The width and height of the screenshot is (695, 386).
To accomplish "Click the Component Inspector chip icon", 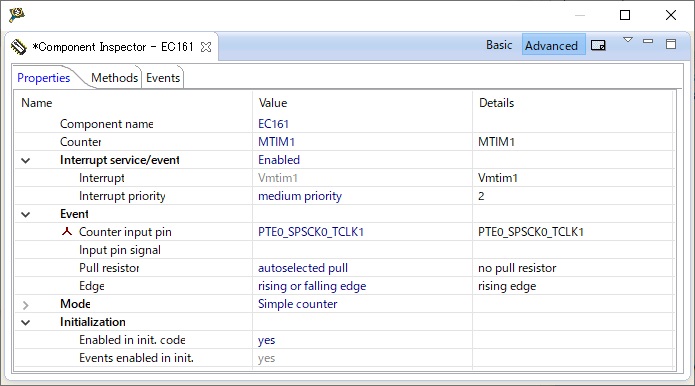I will click(x=19, y=47).
